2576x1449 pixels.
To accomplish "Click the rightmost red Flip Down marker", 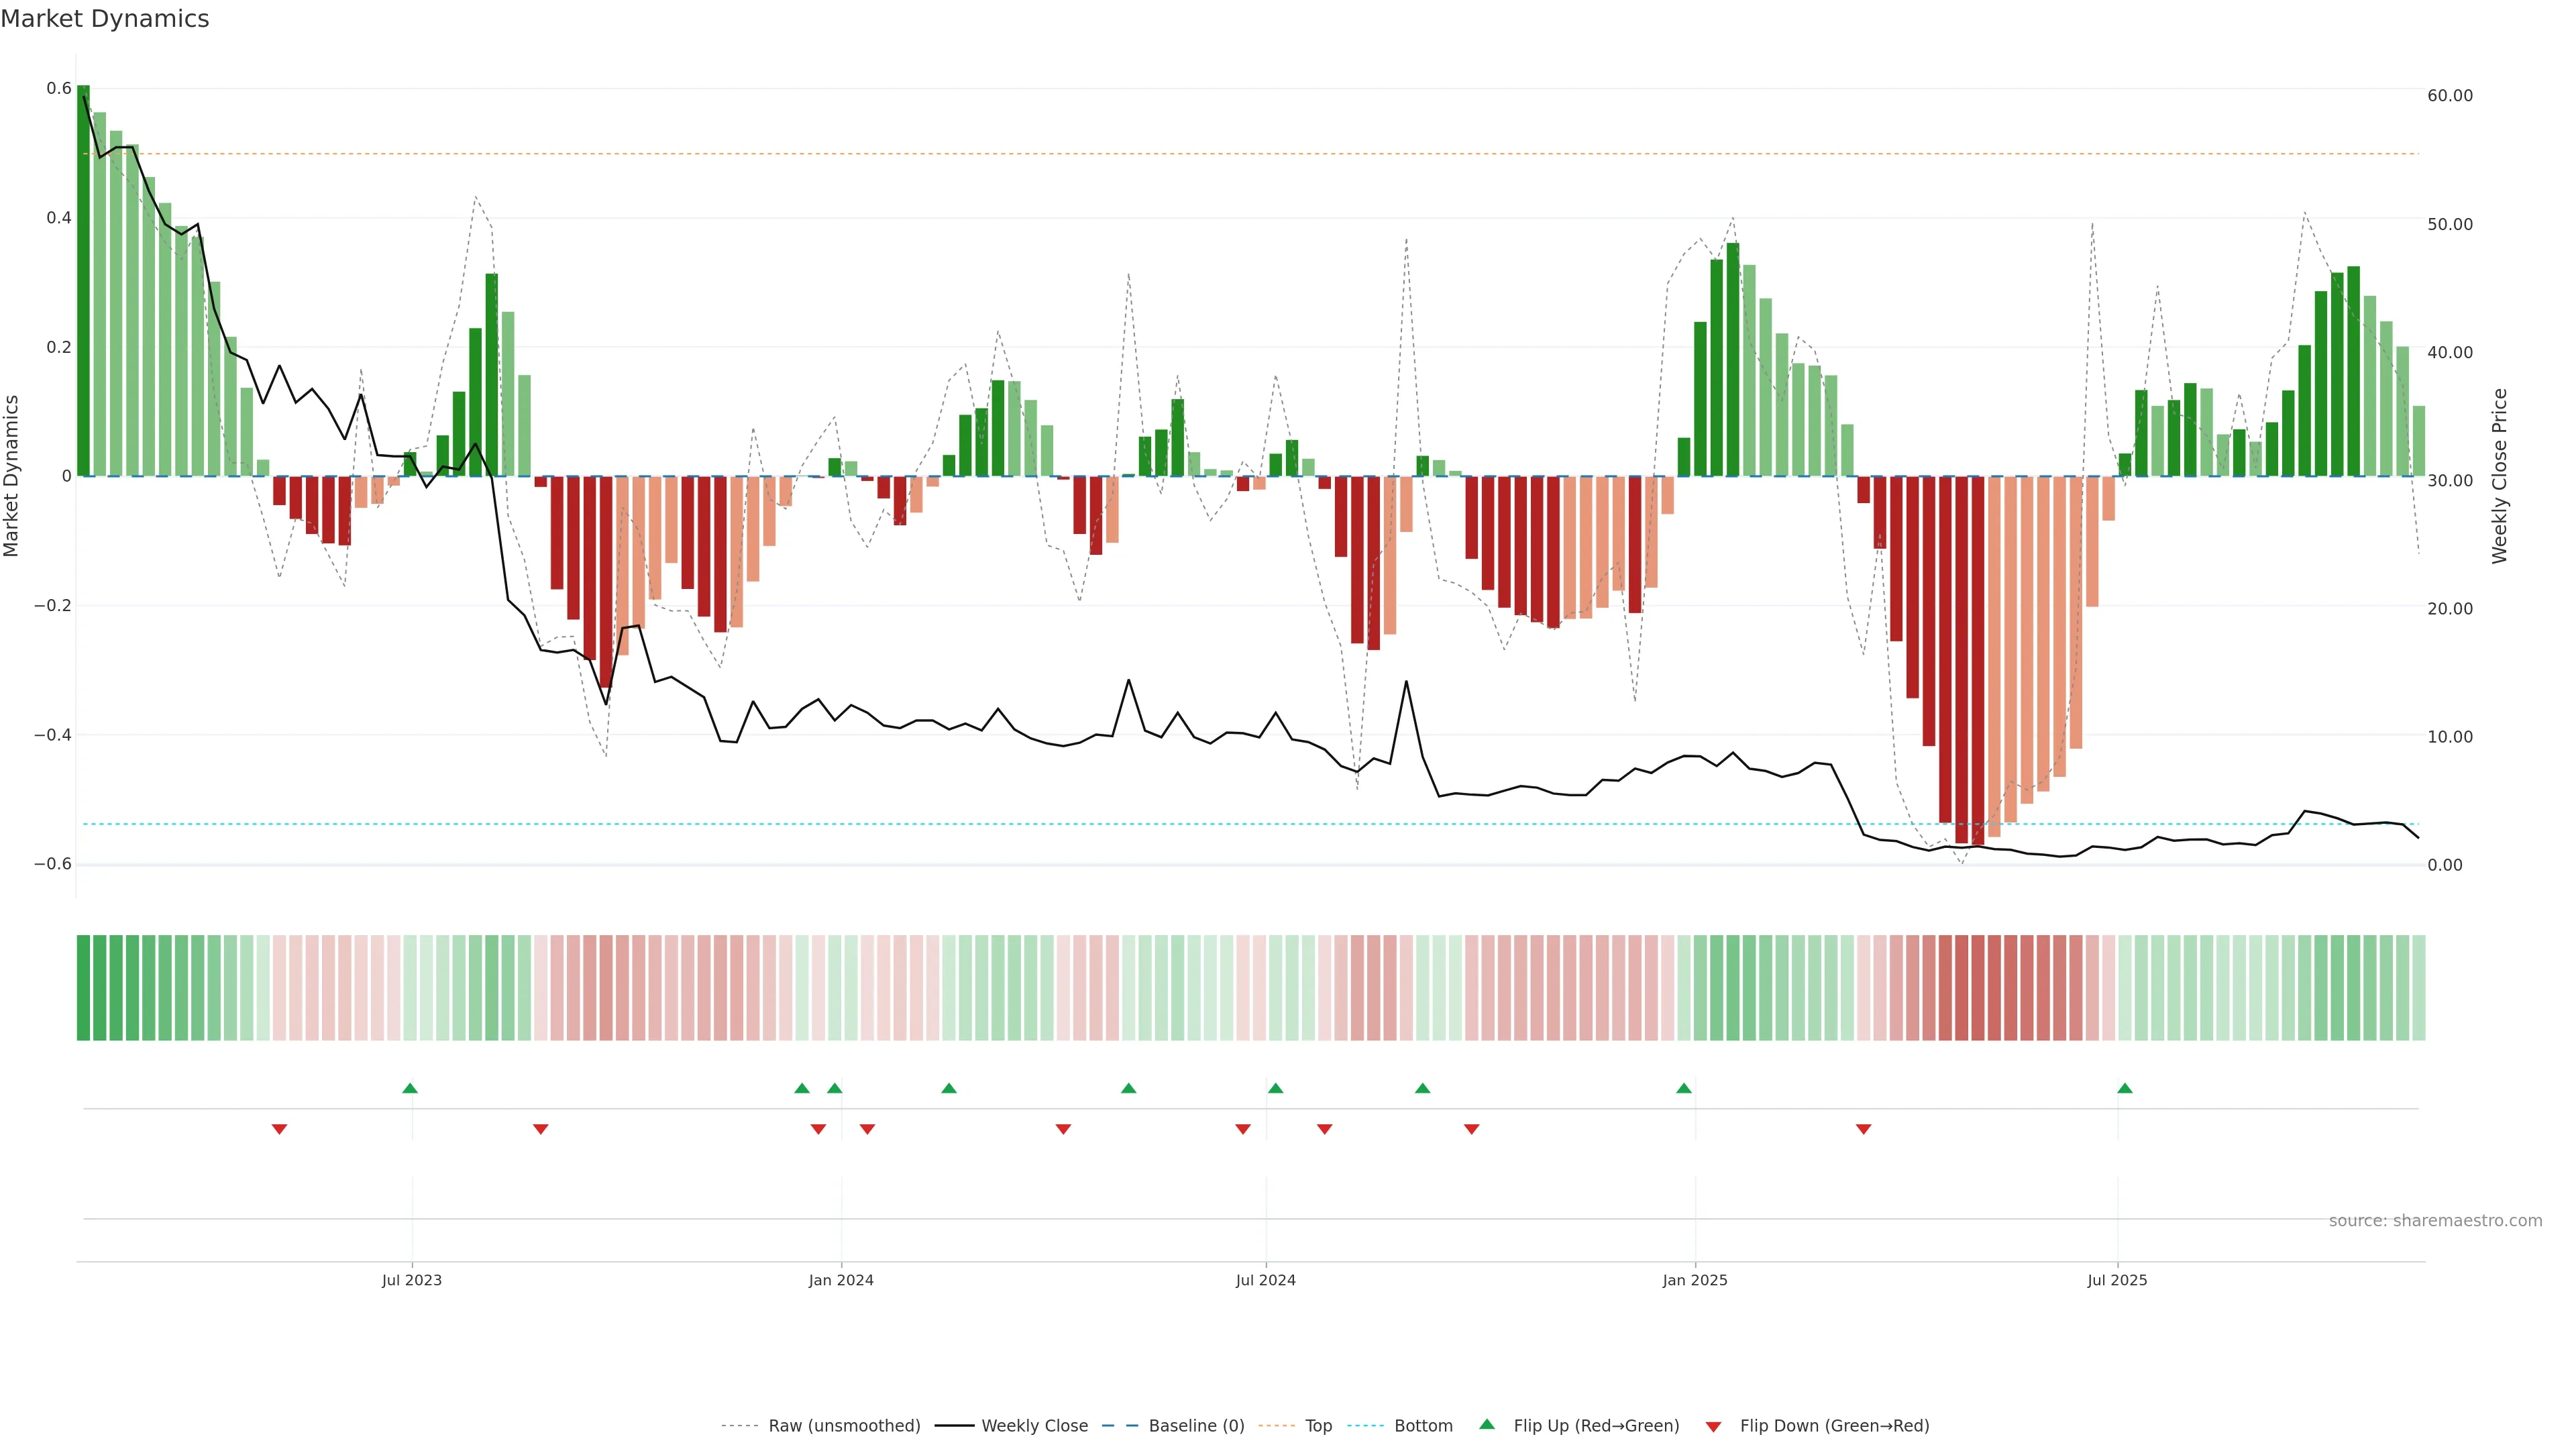I will pyautogui.click(x=1863, y=1129).
